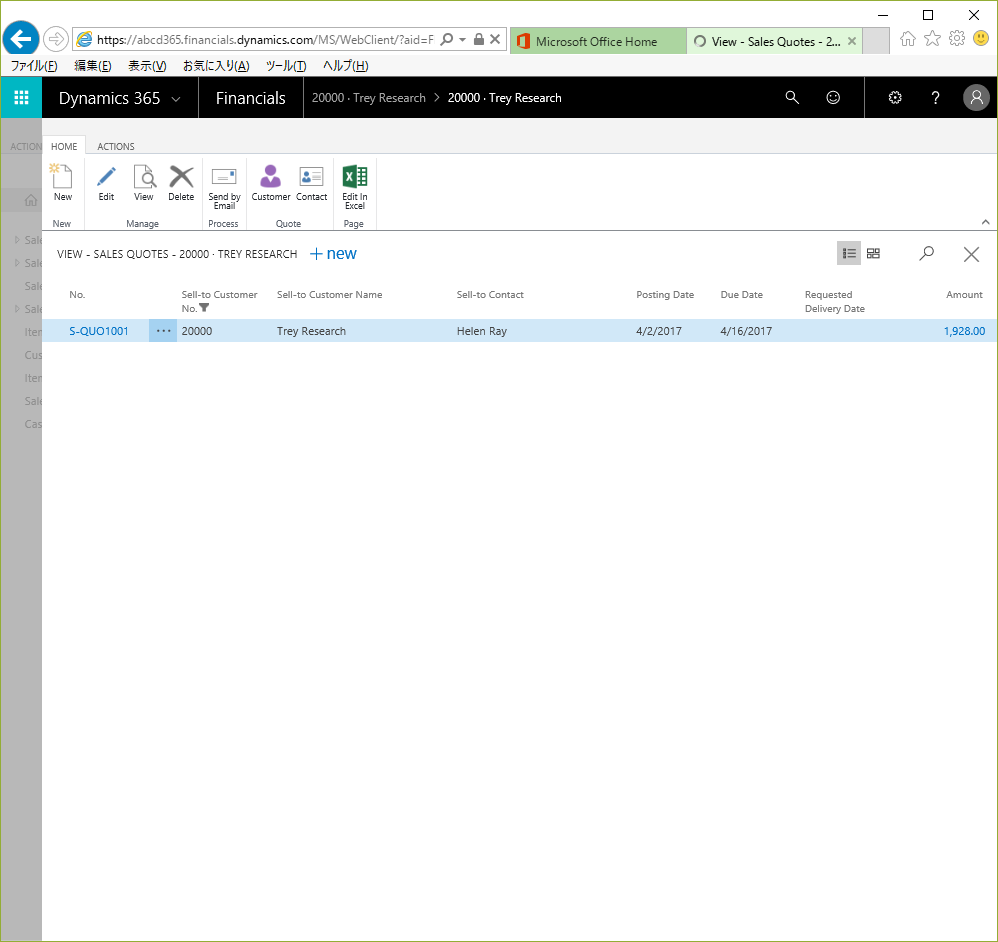Click the View magnifier document icon
This screenshot has width=998, height=942.
click(x=144, y=176)
